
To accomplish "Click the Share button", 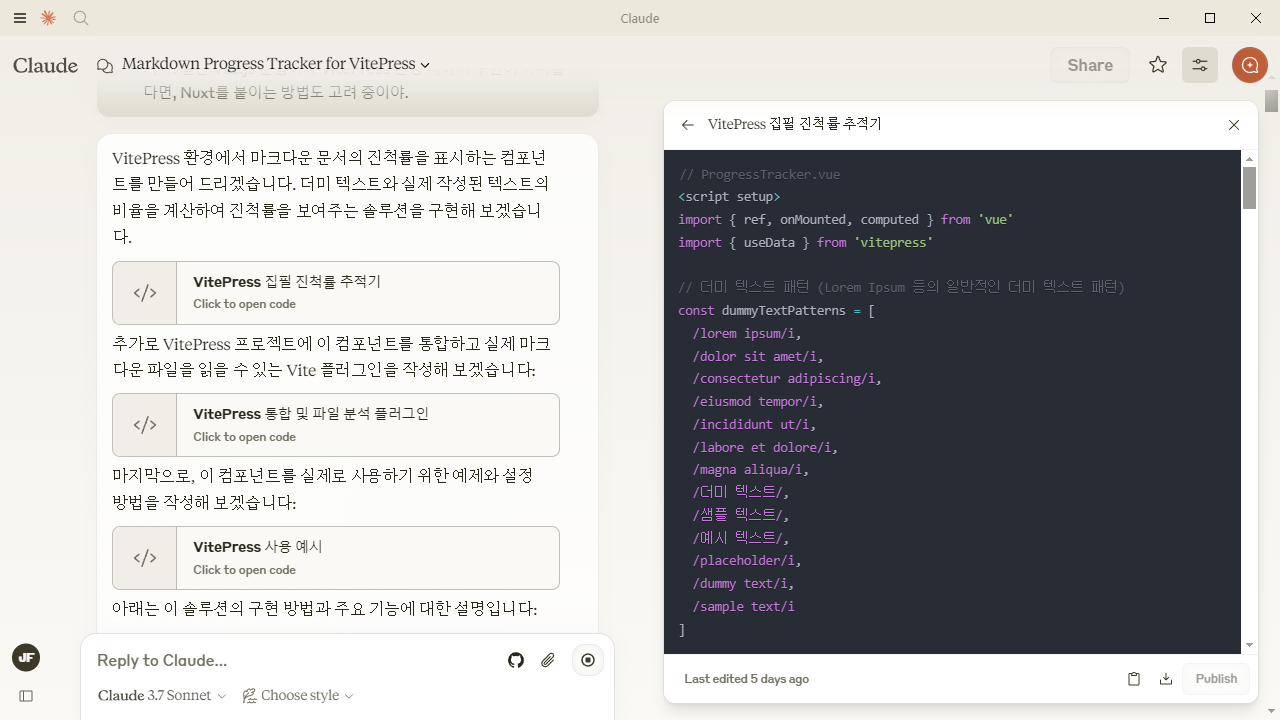I will click(x=1090, y=65).
